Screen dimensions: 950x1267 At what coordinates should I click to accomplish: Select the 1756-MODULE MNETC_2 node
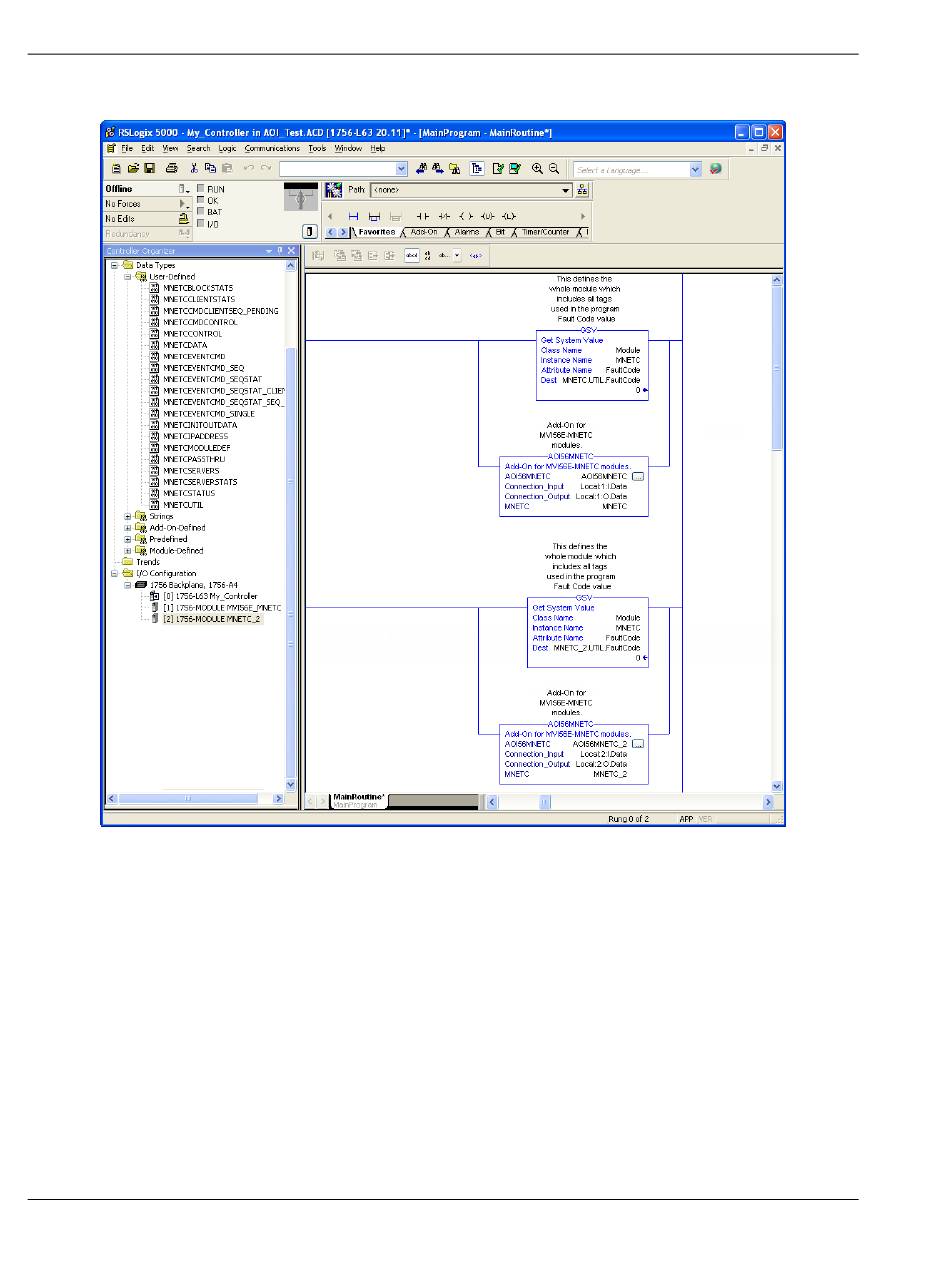coord(213,619)
